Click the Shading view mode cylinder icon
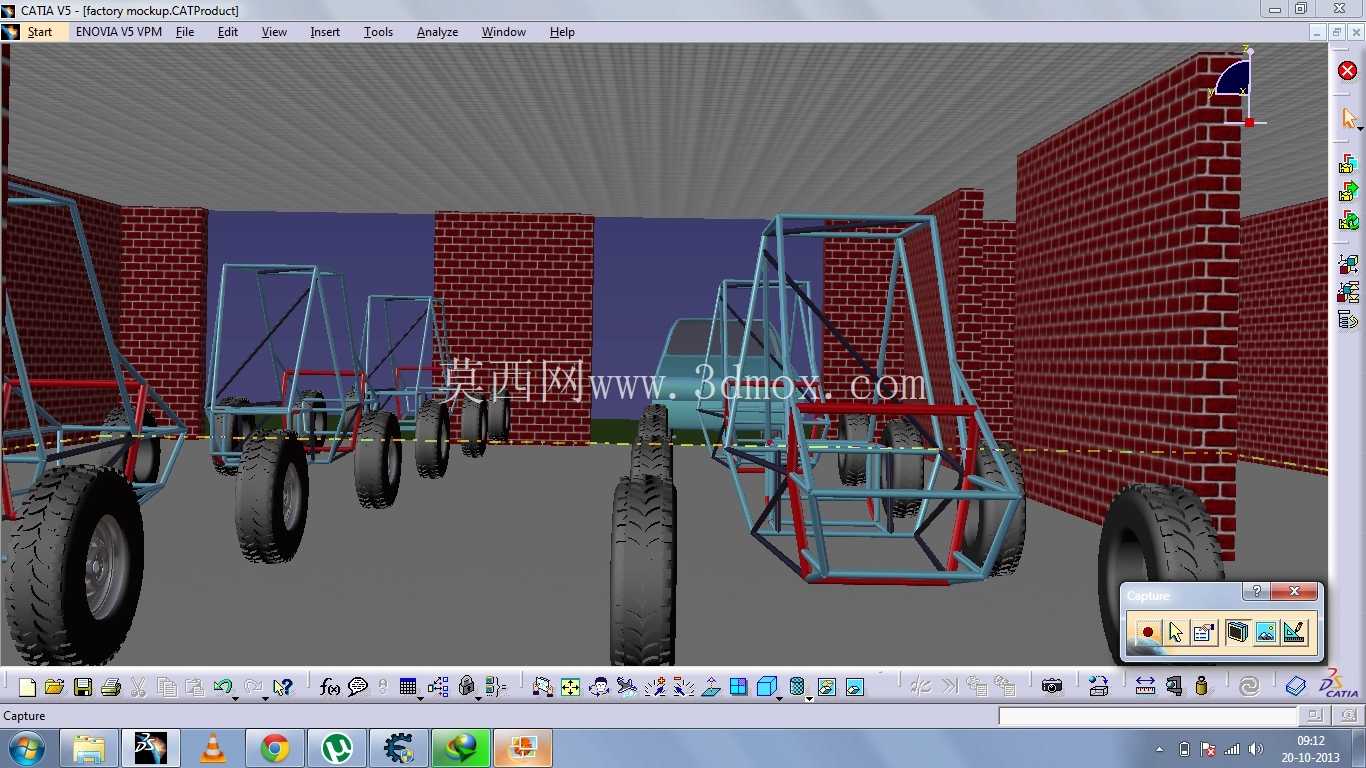Viewport: 1366px width, 768px height. [796, 687]
